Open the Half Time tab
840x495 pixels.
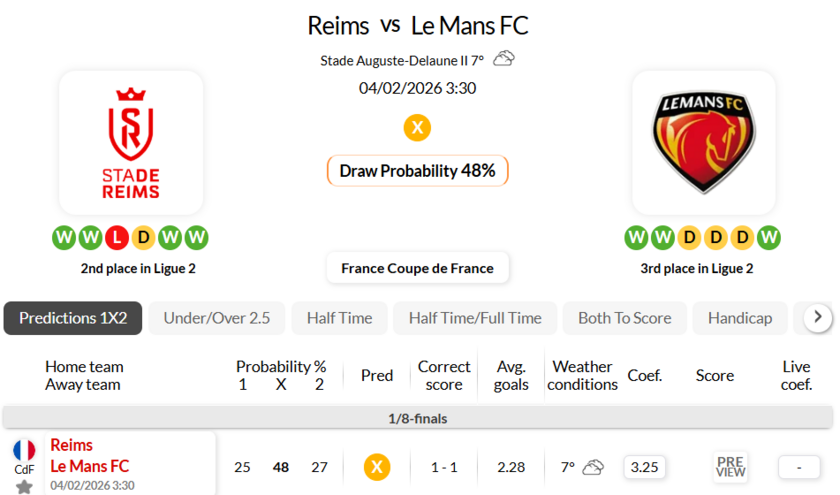click(339, 318)
